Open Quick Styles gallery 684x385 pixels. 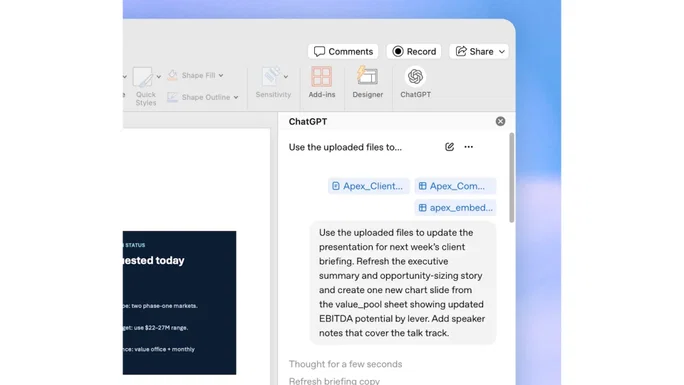[145, 87]
